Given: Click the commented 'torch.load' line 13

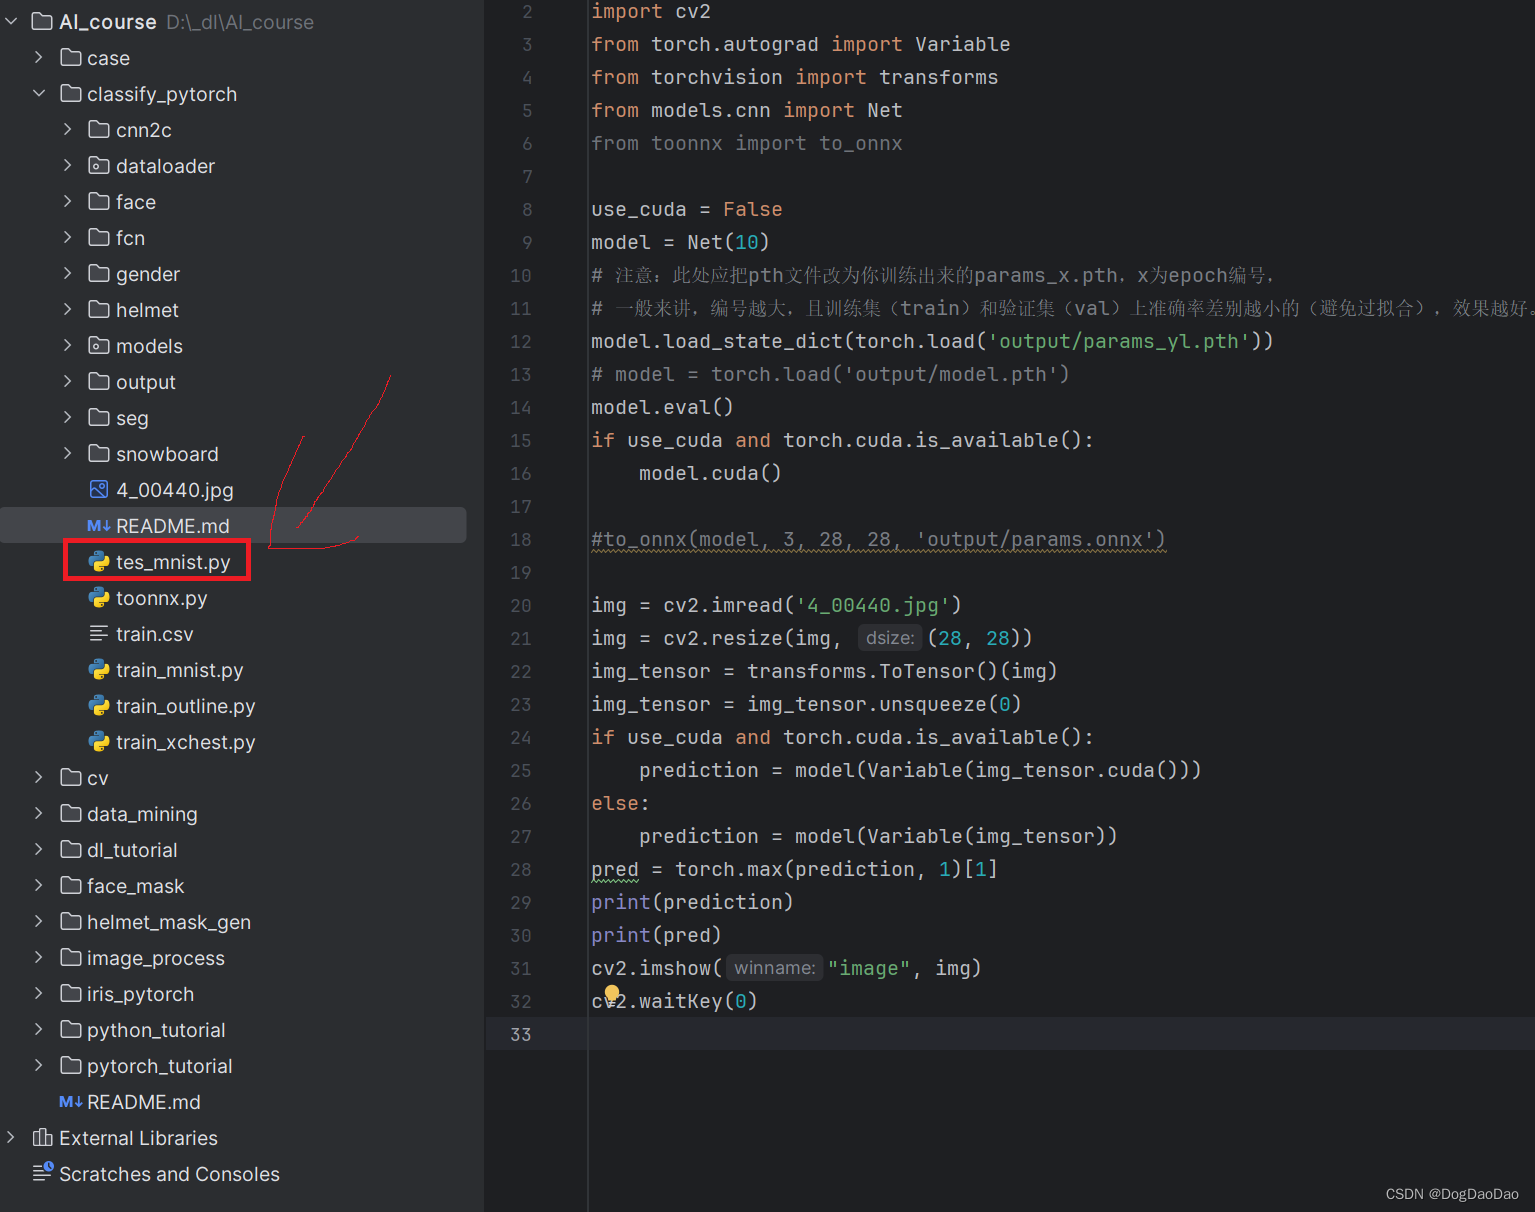Looking at the screenshot, I should pos(830,374).
